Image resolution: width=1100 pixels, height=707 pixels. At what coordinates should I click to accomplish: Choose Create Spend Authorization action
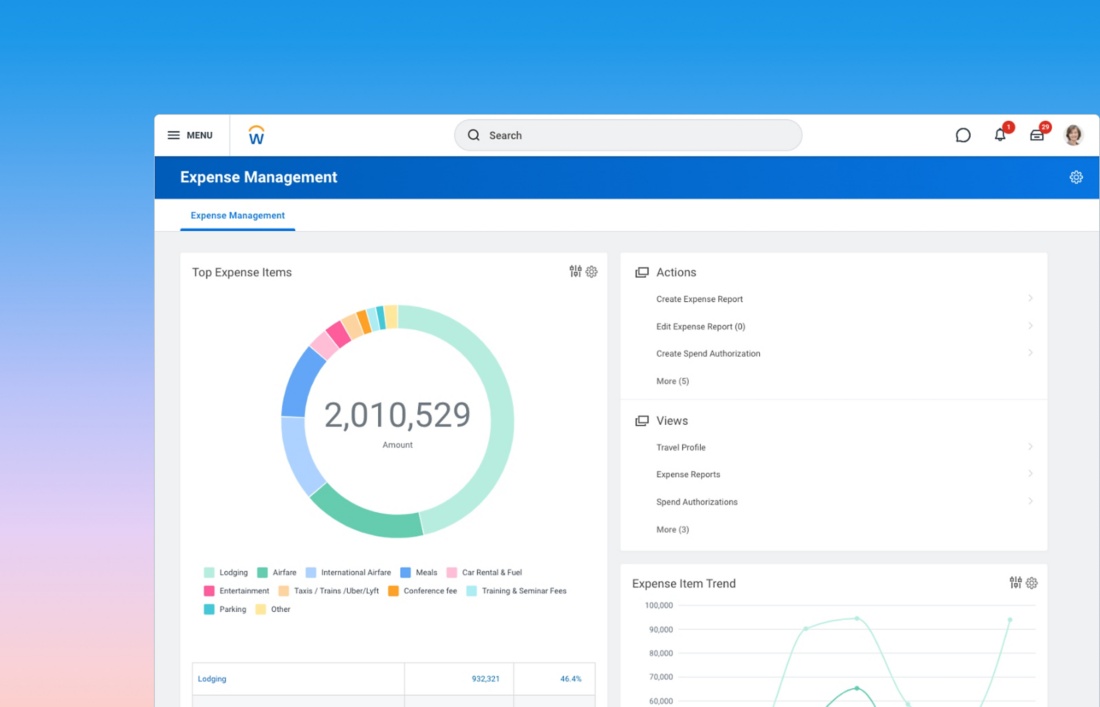click(x=708, y=354)
